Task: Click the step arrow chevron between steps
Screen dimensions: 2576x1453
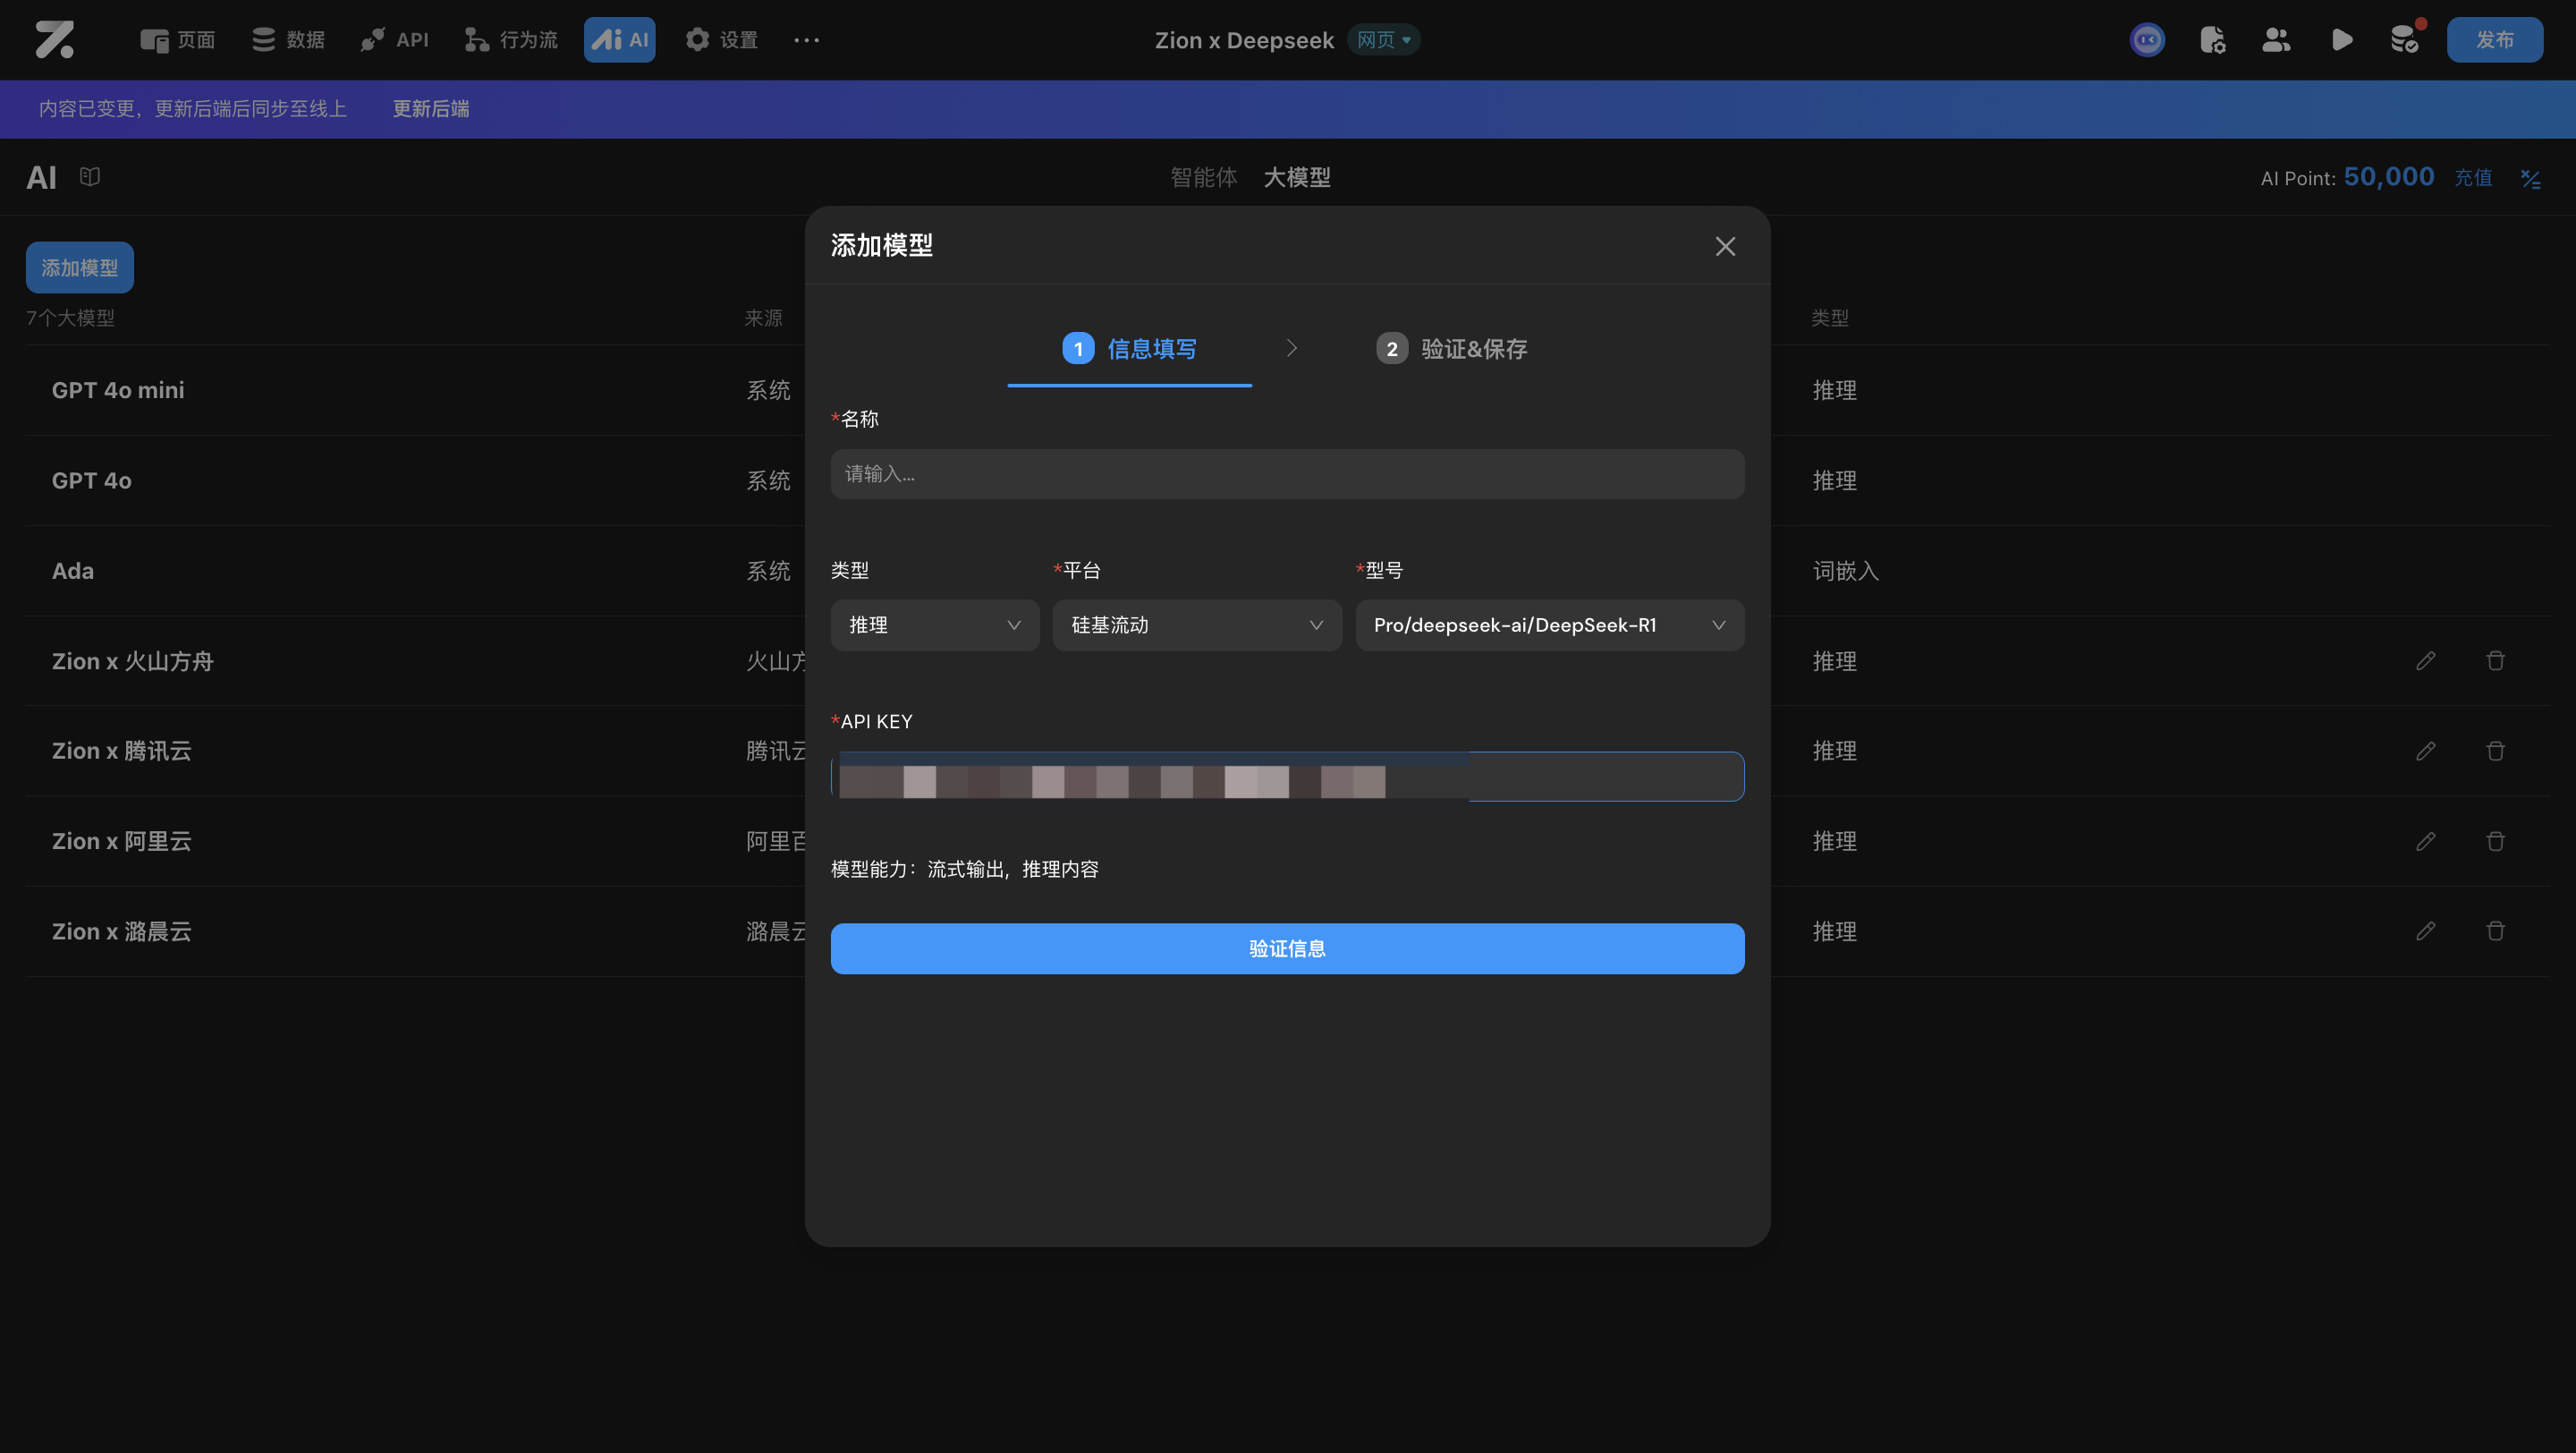Action: pos(1291,348)
